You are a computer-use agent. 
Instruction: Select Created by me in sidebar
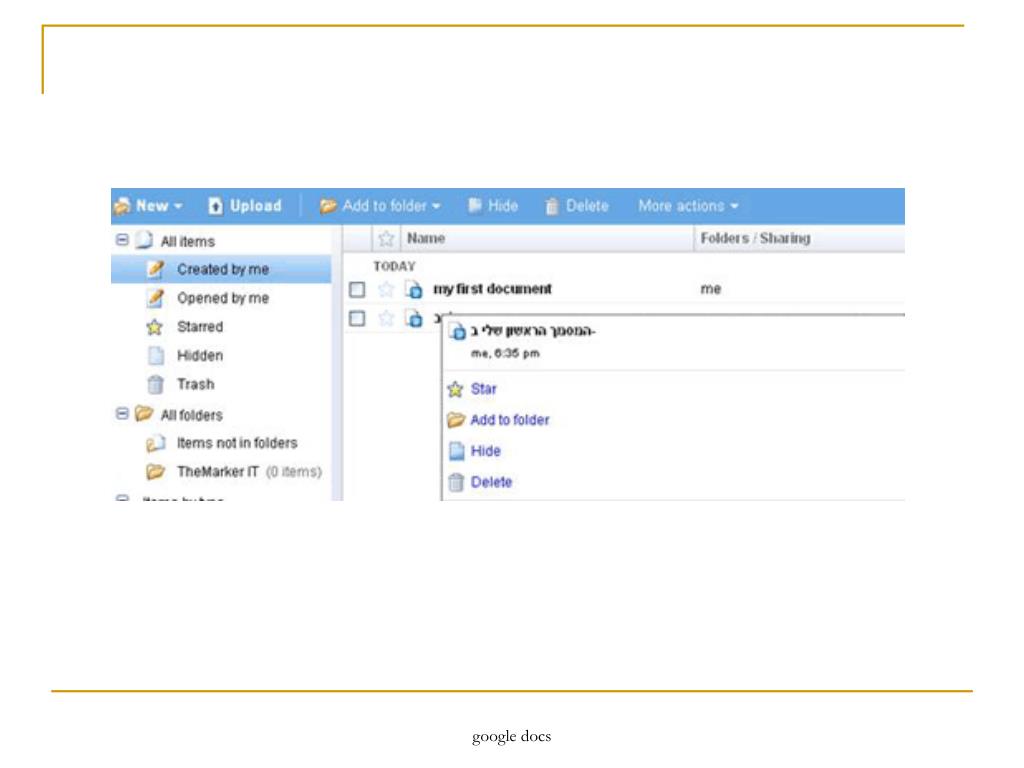222,269
